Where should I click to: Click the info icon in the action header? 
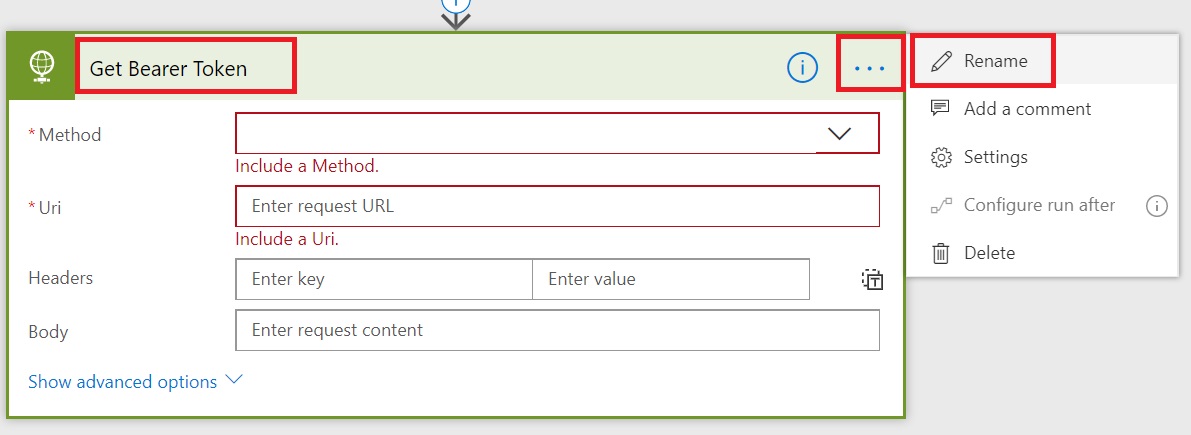coord(802,68)
